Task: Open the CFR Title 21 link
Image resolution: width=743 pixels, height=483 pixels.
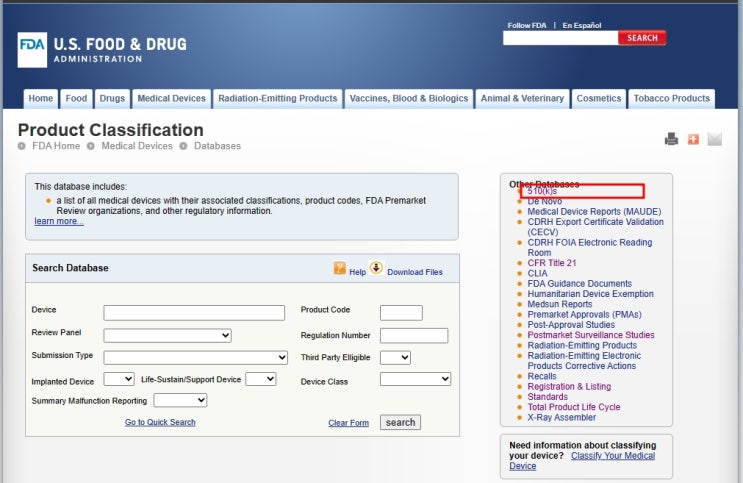Action: [552, 263]
